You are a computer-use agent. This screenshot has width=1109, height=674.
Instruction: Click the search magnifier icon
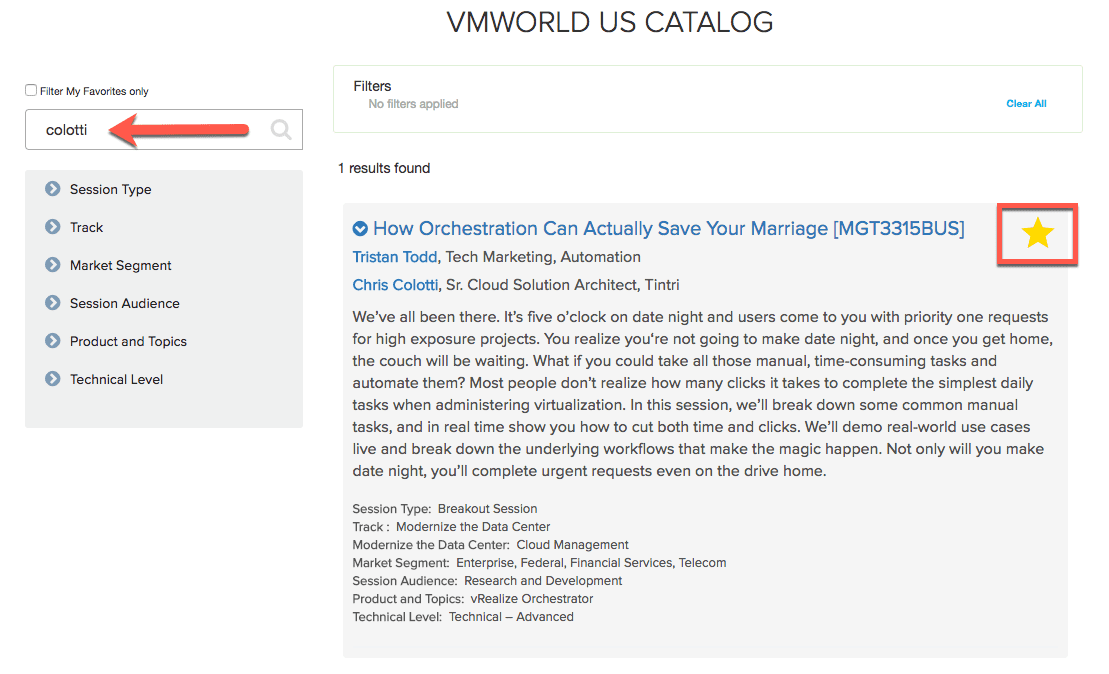pyautogui.click(x=281, y=129)
